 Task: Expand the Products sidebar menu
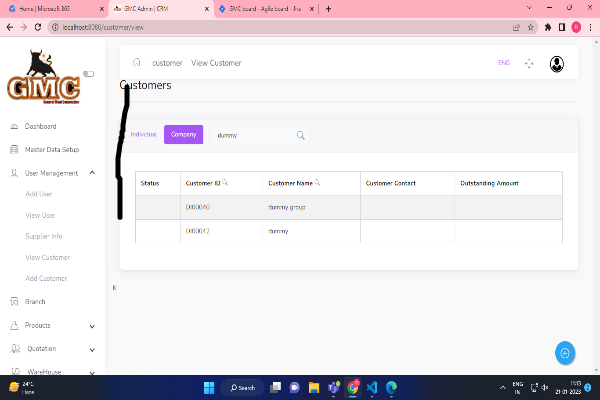[x=92, y=325]
